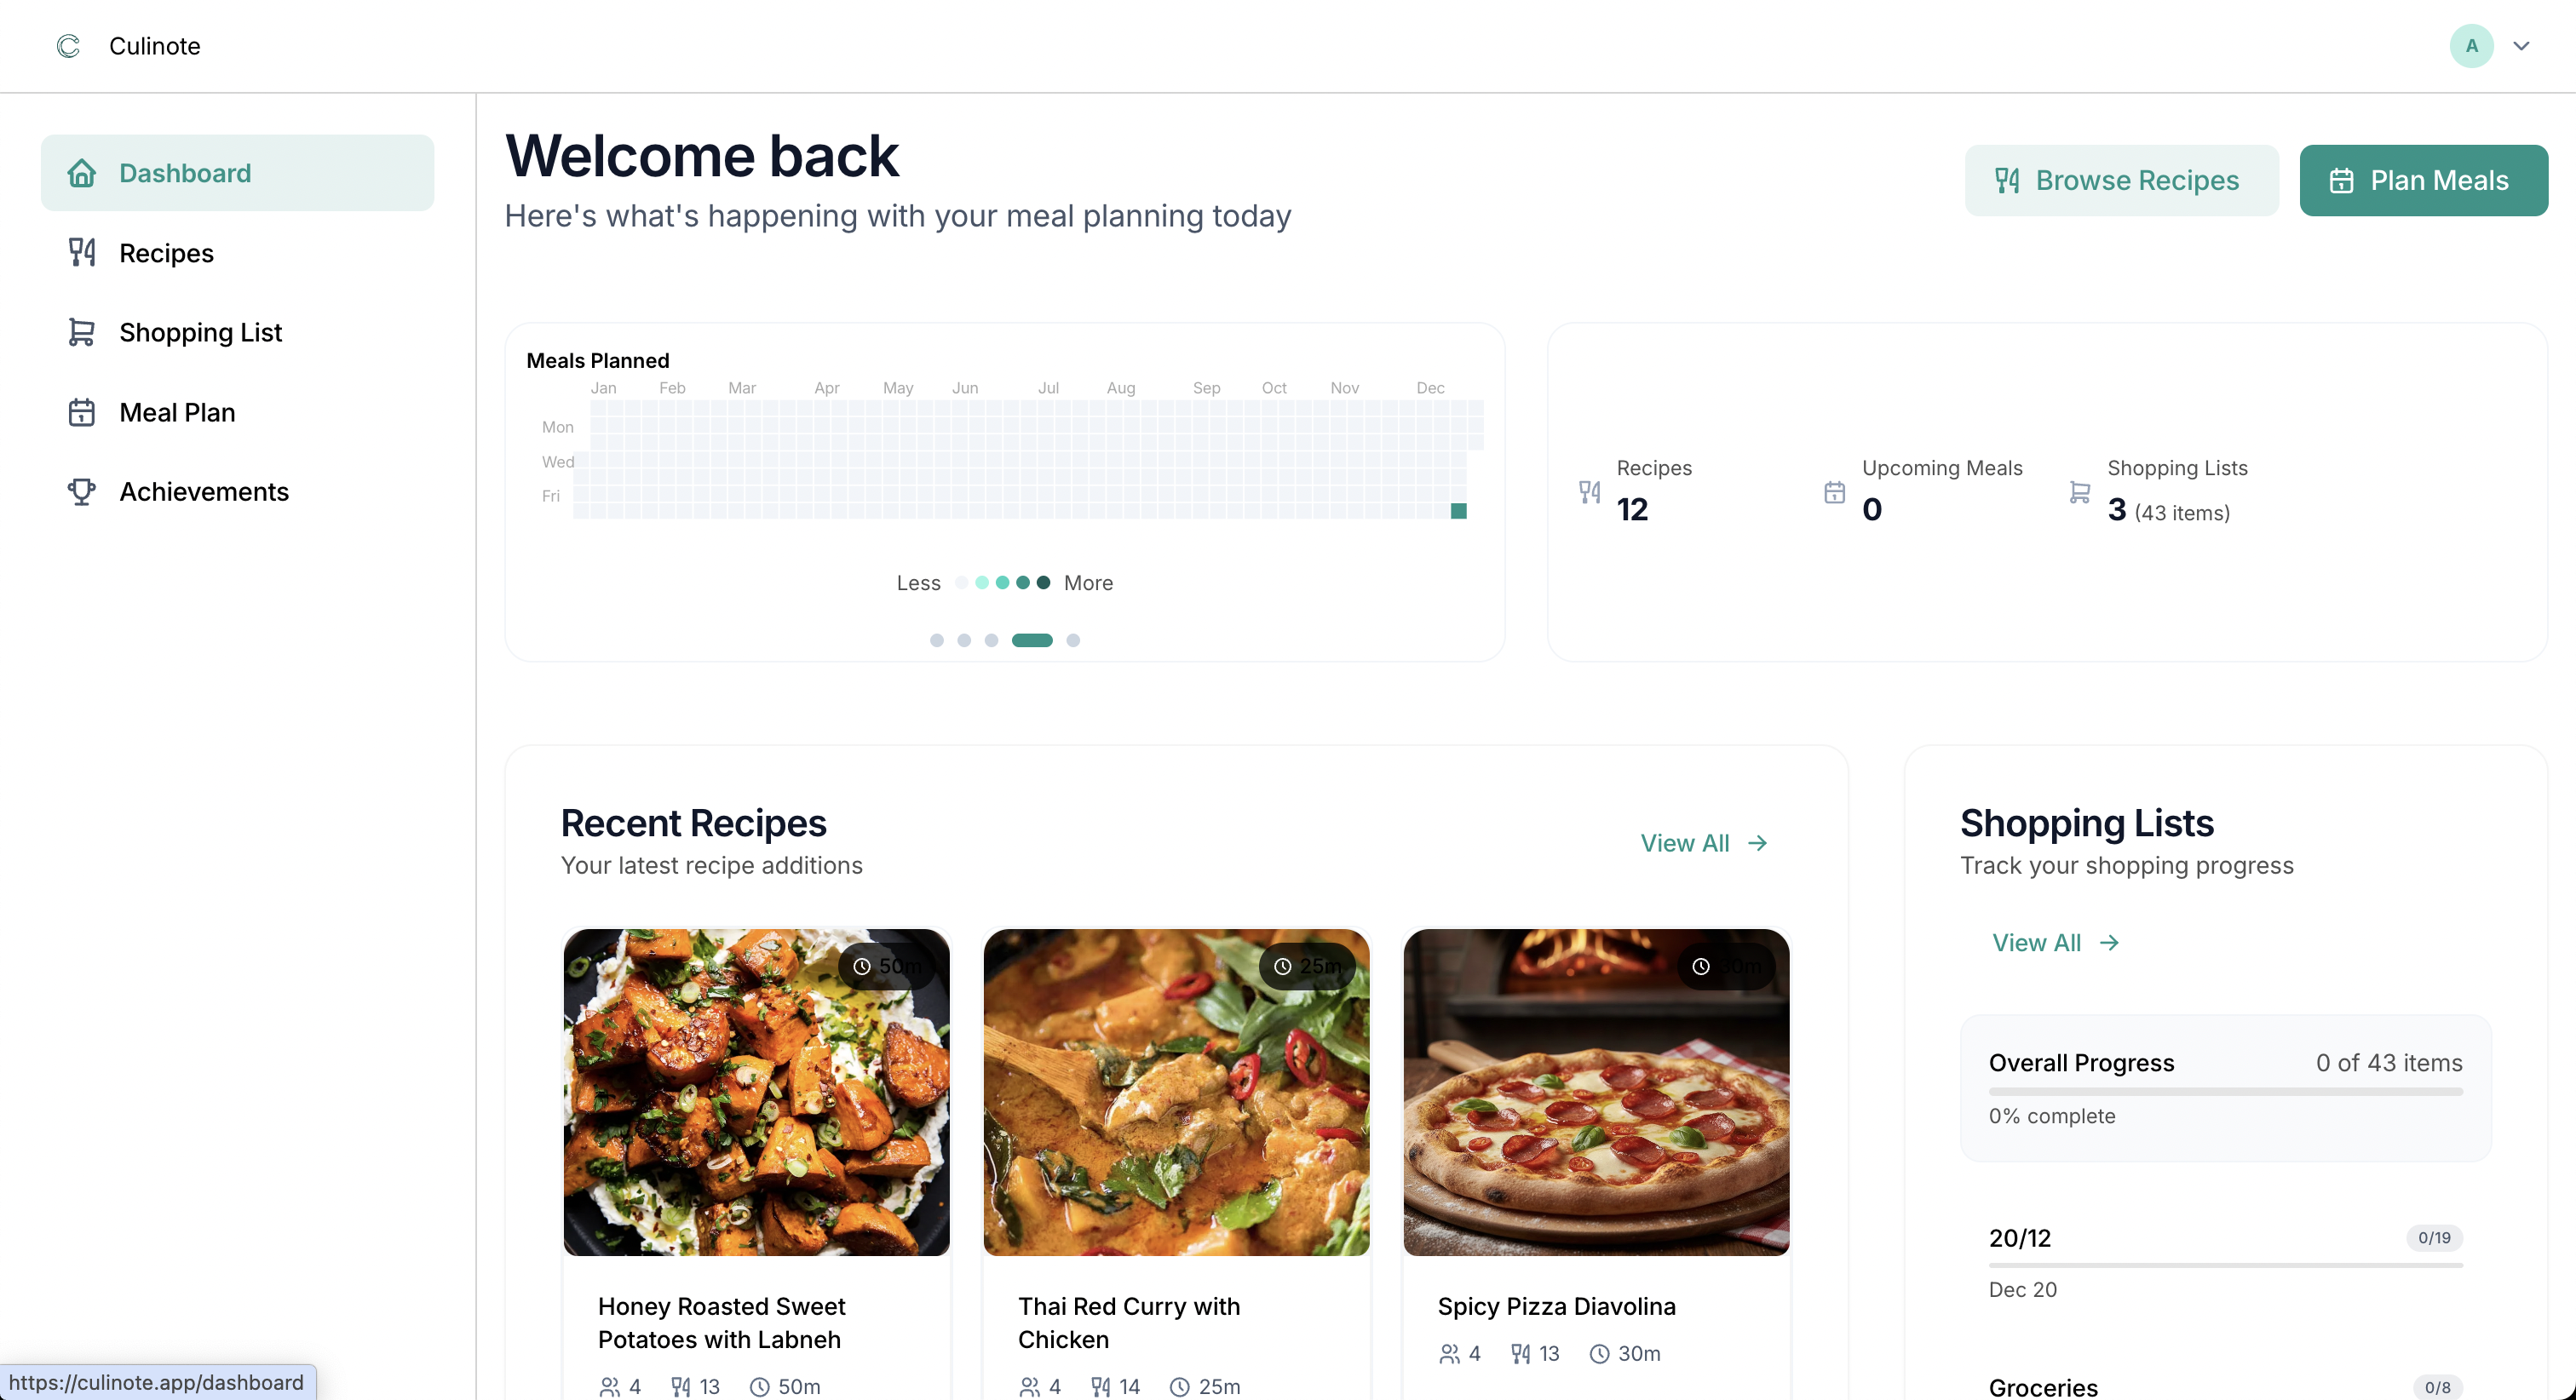Click the Overall Progress bar
2576x1400 pixels.
click(2225, 1090)
